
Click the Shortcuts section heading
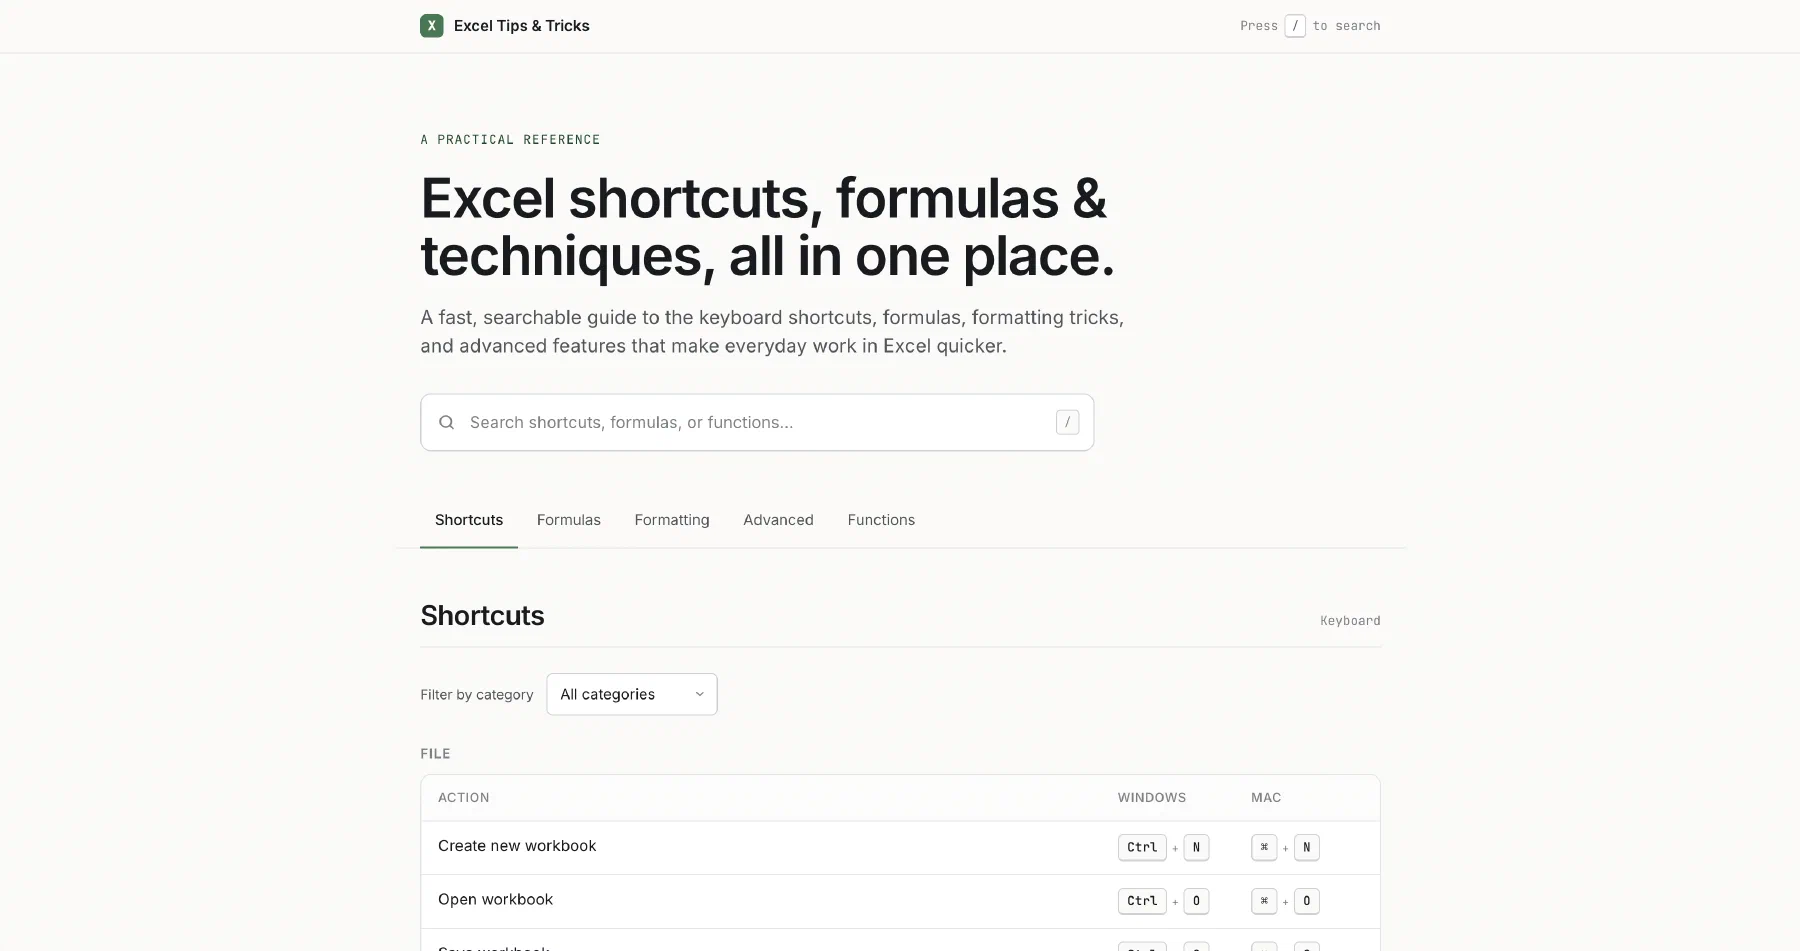pyautogui.click(x=482, y=616)
